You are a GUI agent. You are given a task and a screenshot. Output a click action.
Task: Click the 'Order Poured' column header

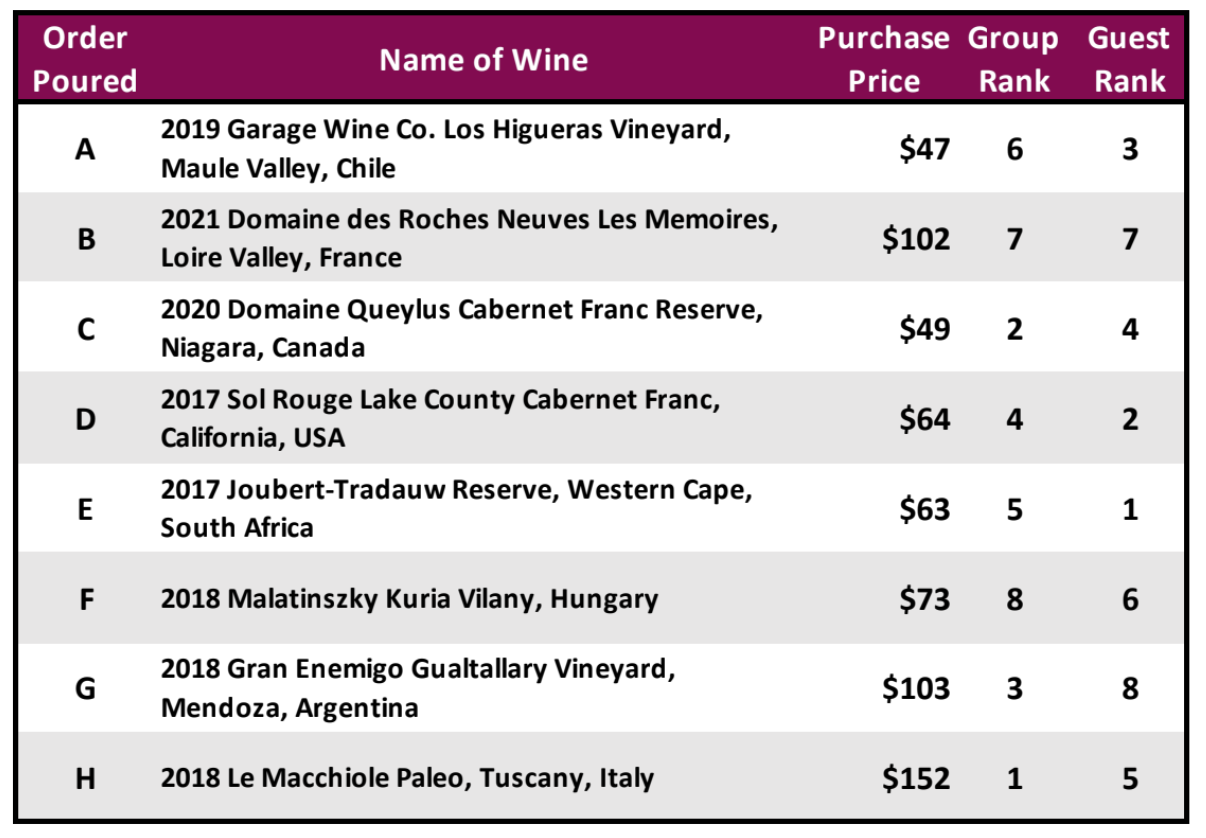click(x=85, y=59)
